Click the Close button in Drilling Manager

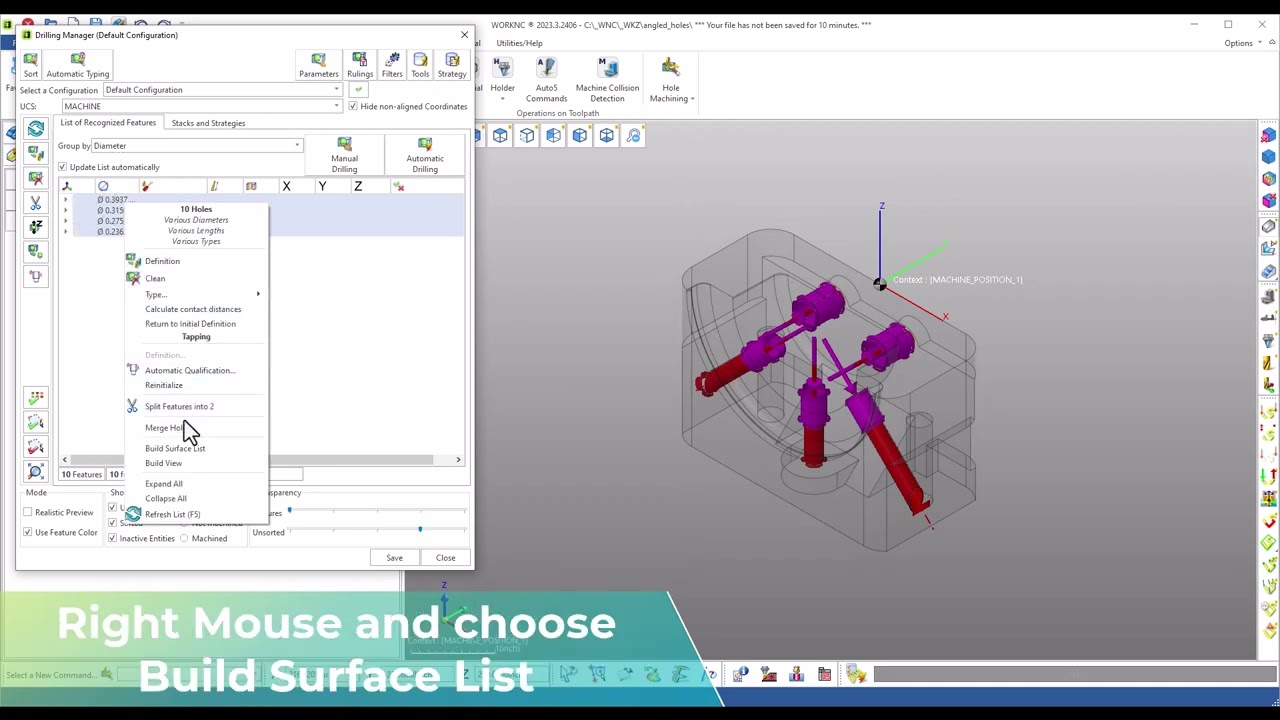pos(445,558)
